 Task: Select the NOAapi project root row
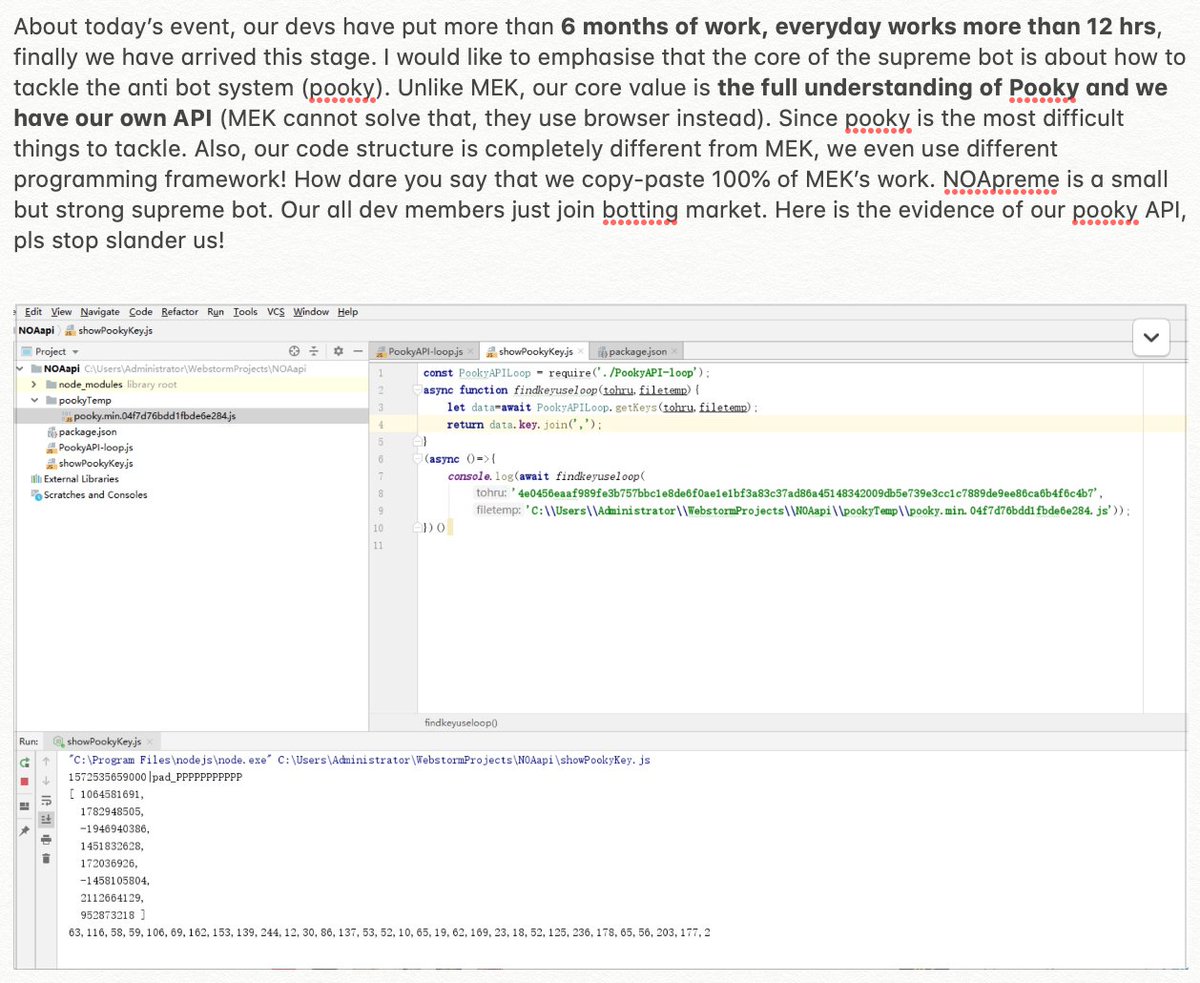pyautogui.click(x=191, y=368)
